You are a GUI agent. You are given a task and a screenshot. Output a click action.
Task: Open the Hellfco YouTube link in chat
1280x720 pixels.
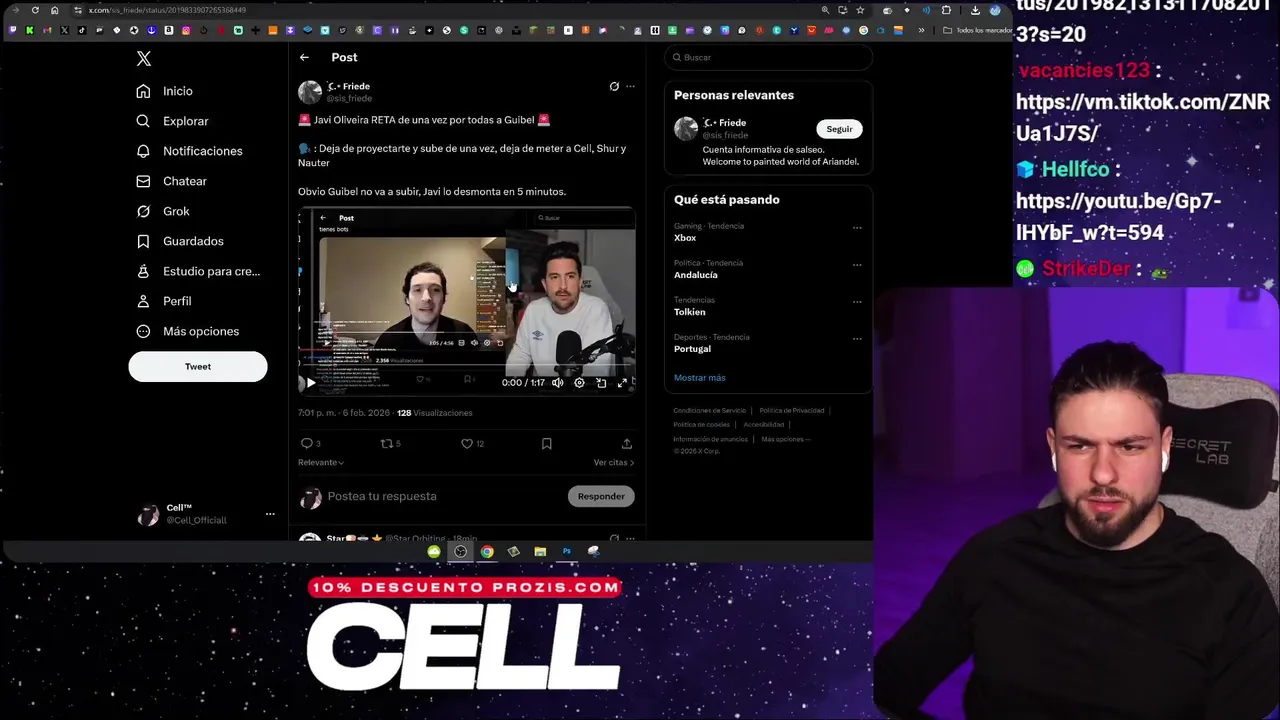(x=1118, y=217)
